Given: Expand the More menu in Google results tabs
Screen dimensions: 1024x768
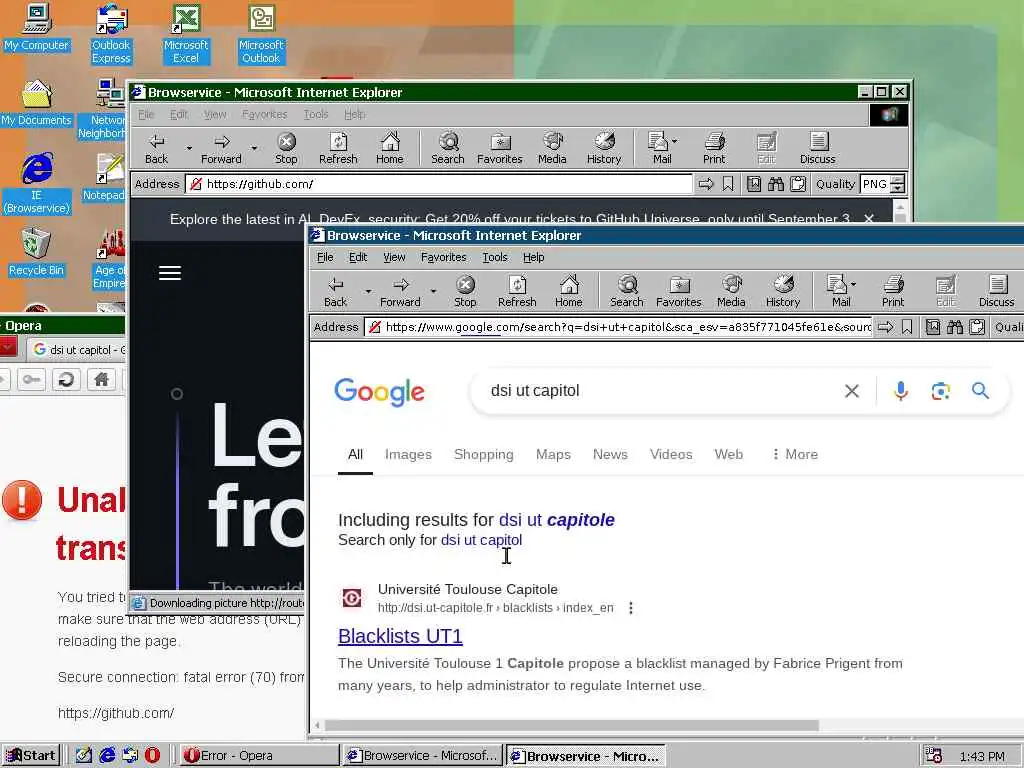Looking at the screenshot, I should click(794, 454).
